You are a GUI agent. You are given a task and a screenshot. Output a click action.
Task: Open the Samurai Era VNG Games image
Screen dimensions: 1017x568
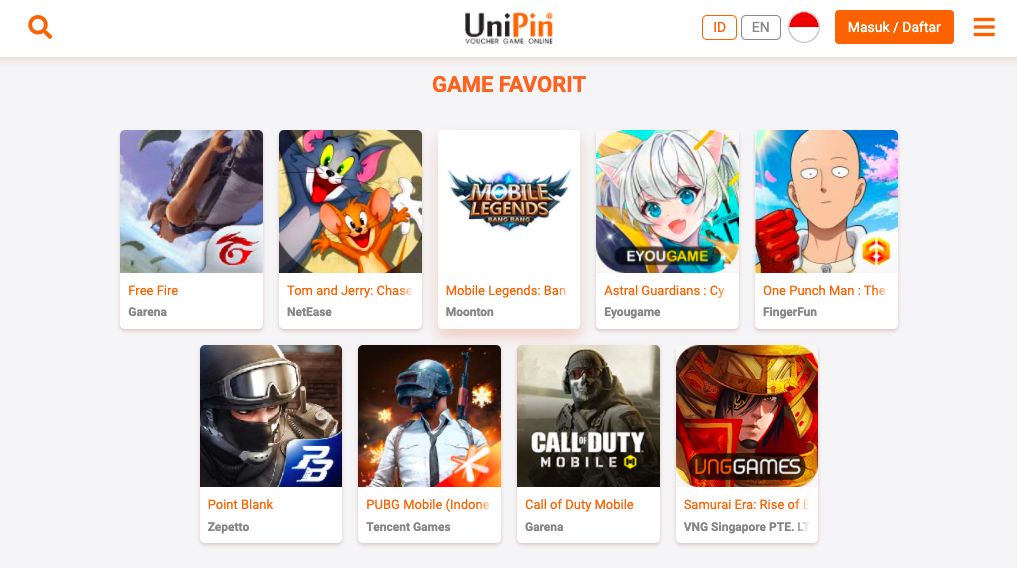tap(747, 416)
